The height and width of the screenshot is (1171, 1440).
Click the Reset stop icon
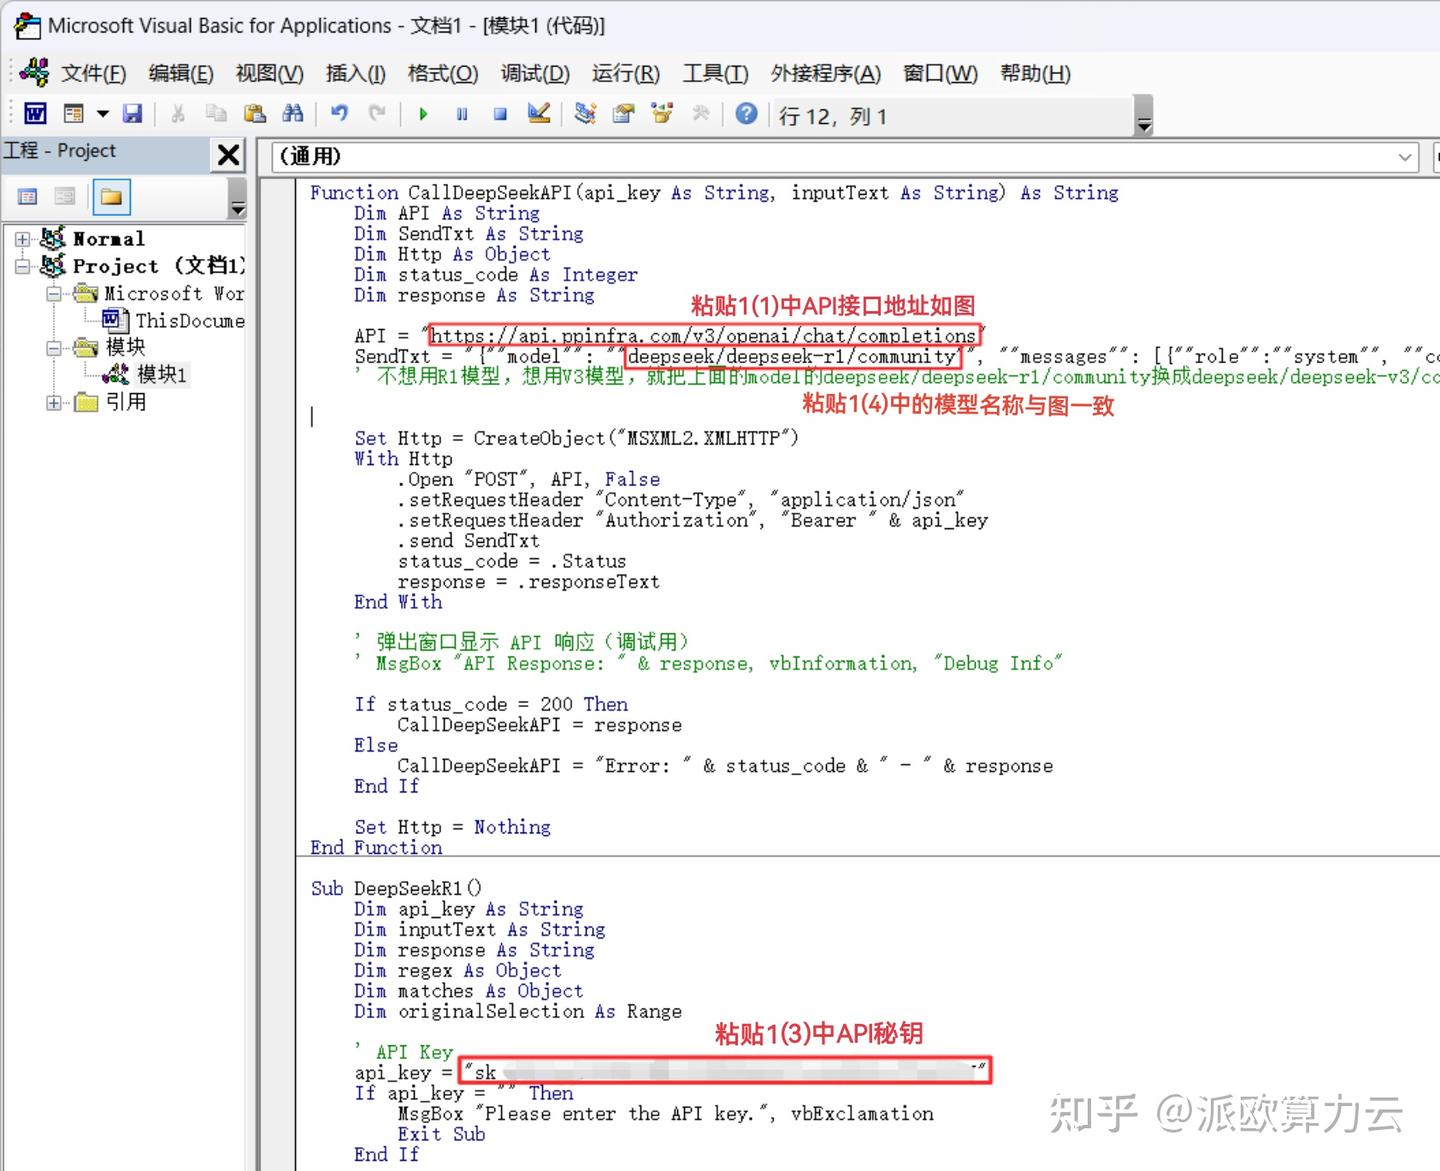click(500, 114)
